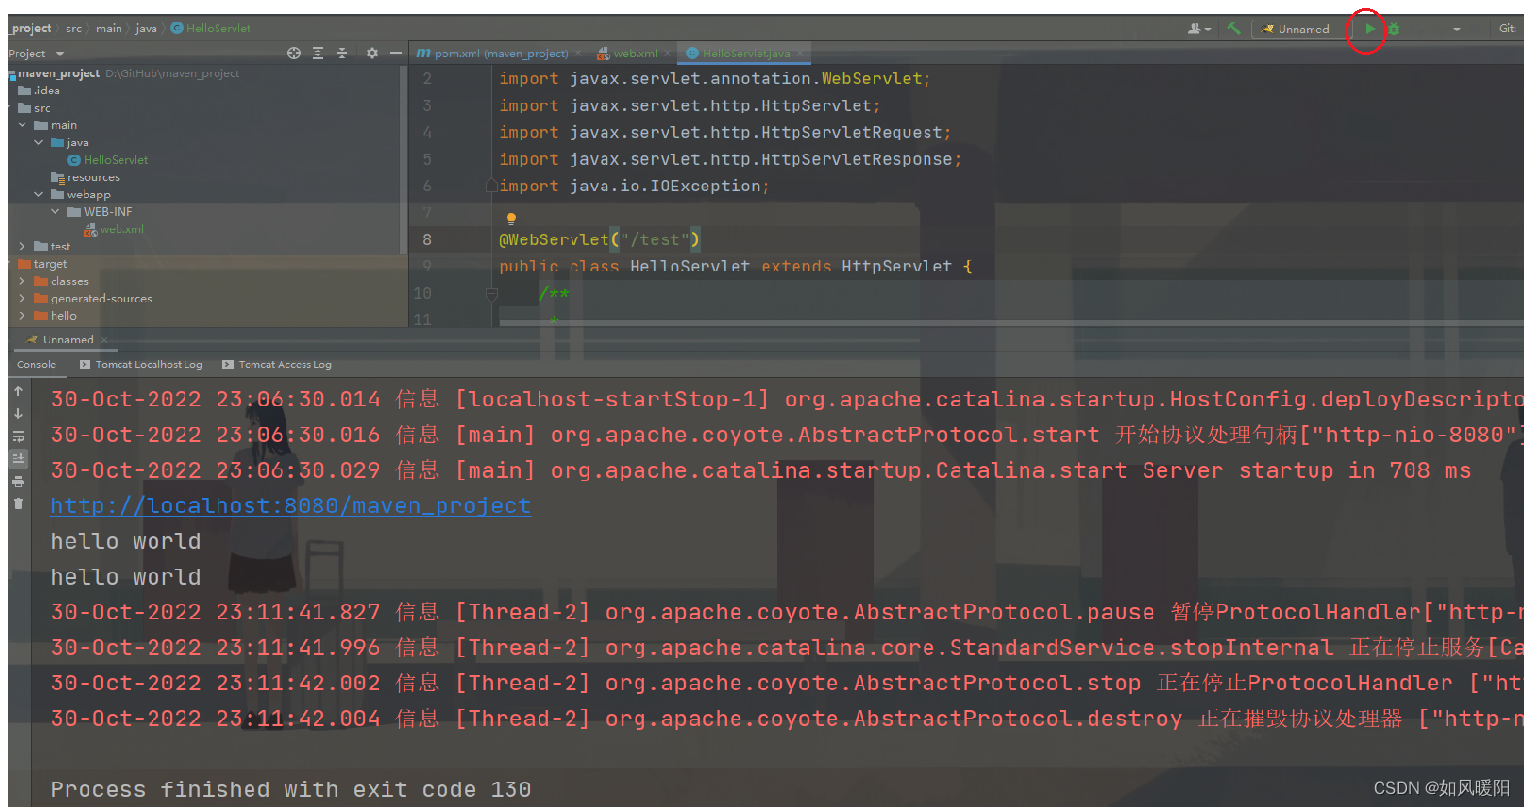
Task: Run the Unnamed Tomcat configuration
Action: 1369,29
